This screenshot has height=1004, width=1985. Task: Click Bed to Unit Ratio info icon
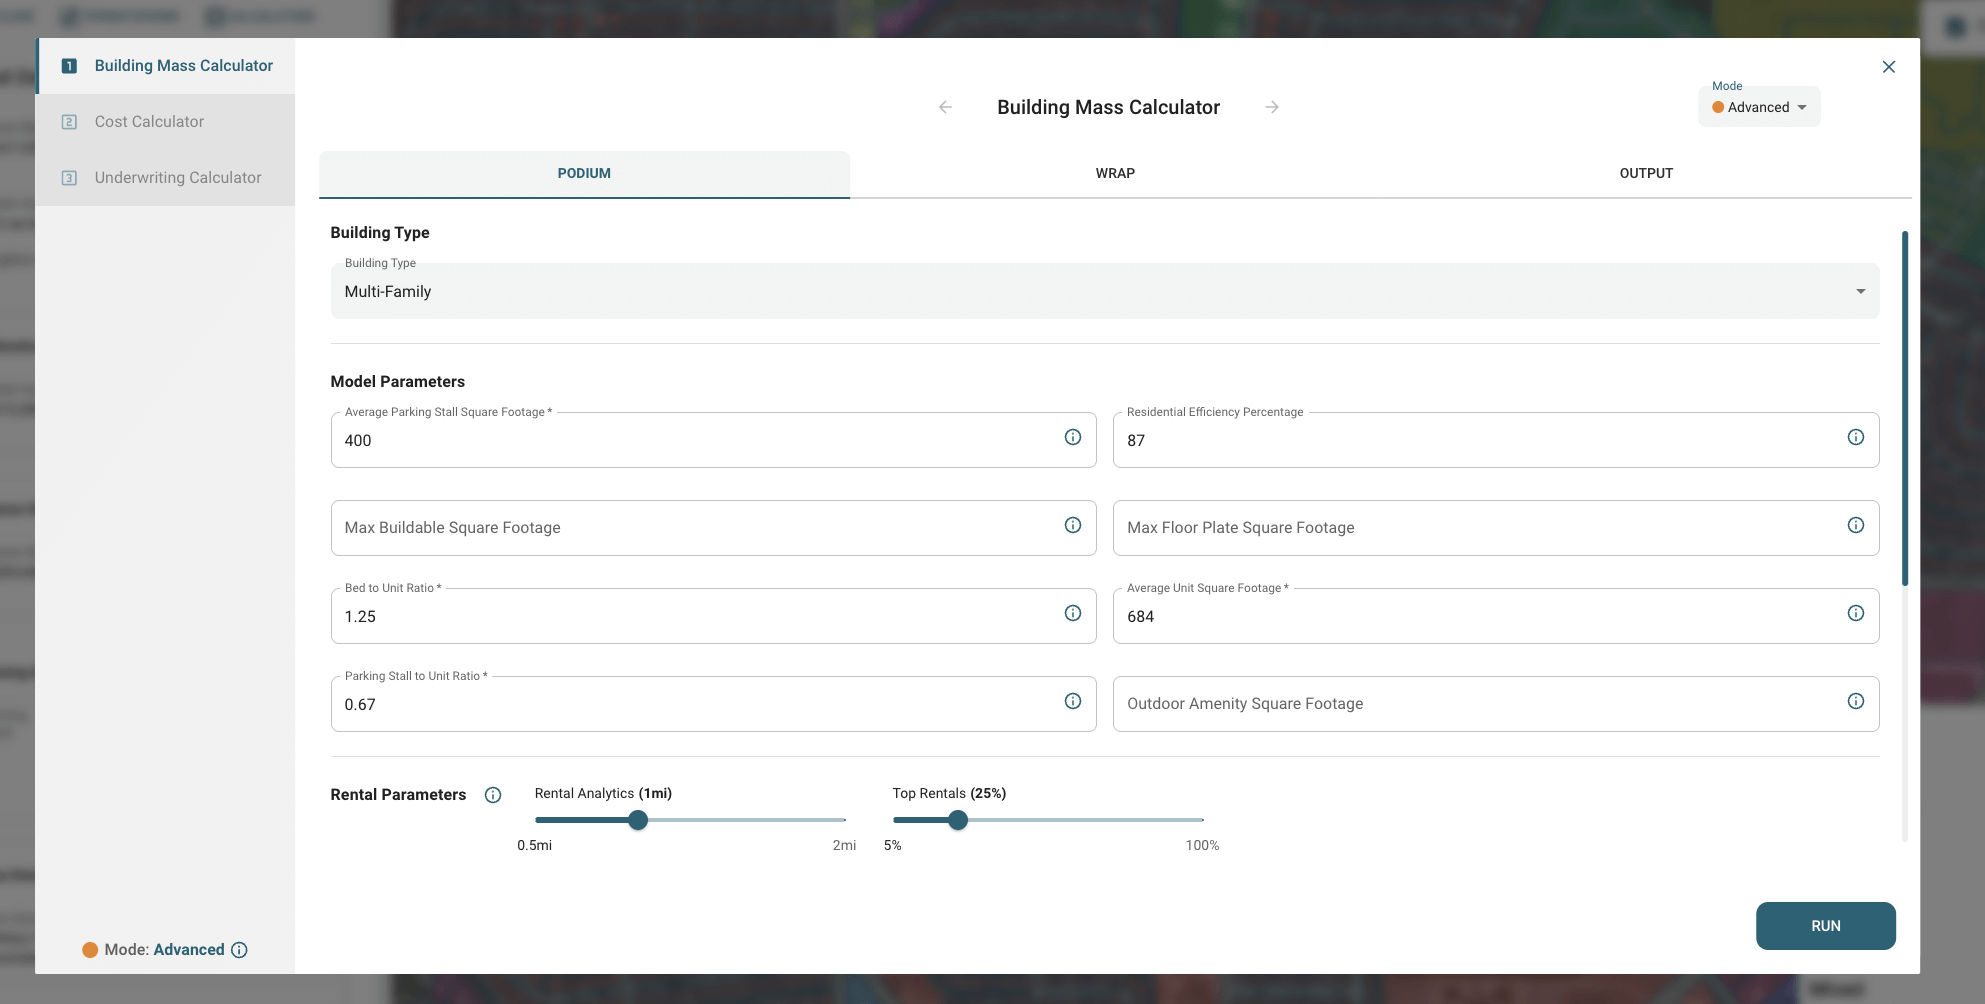pos(1072,613)
